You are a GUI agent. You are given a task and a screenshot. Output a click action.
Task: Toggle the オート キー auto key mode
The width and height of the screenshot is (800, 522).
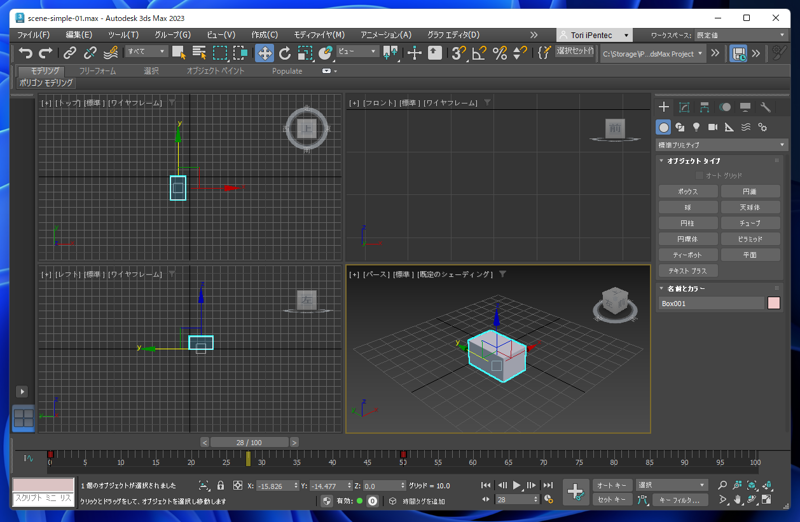(611, 485)
